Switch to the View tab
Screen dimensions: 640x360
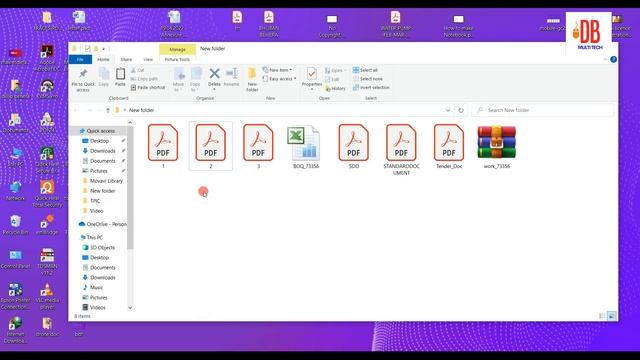coord(148,60)
